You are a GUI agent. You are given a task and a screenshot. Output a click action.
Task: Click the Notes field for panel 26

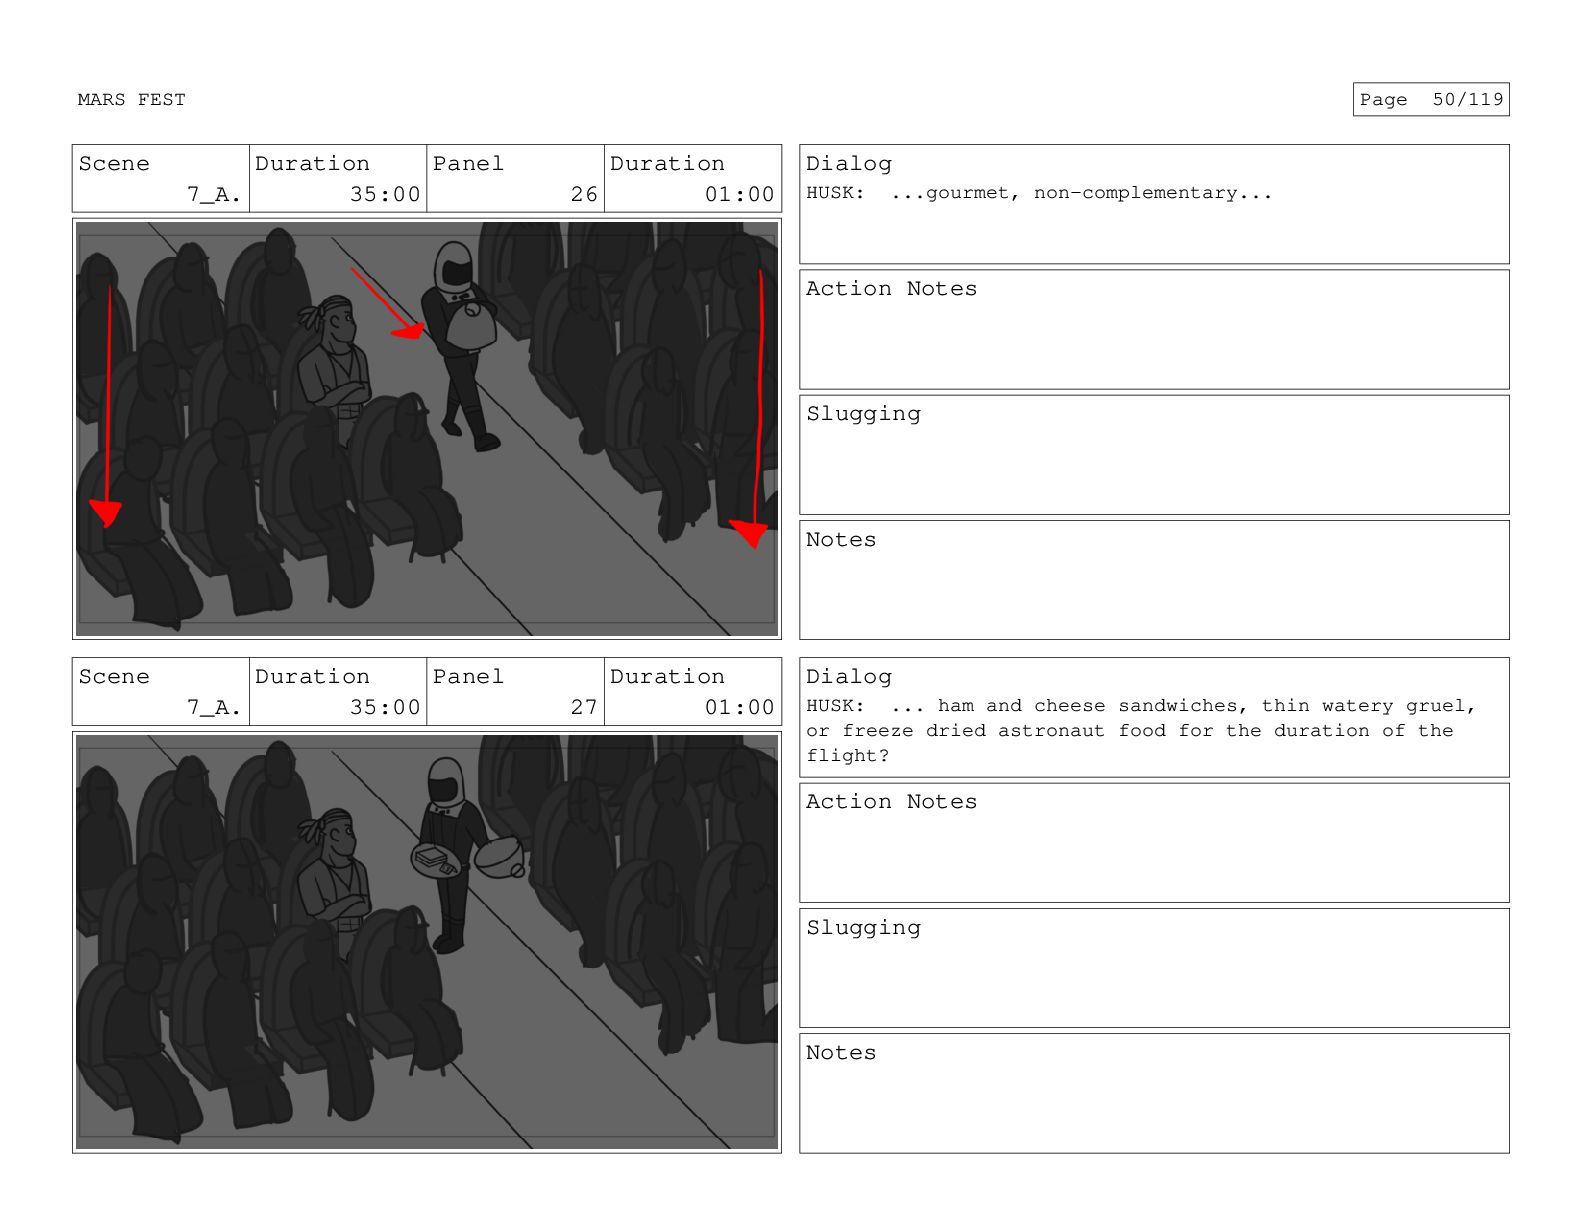(1154, 580)
